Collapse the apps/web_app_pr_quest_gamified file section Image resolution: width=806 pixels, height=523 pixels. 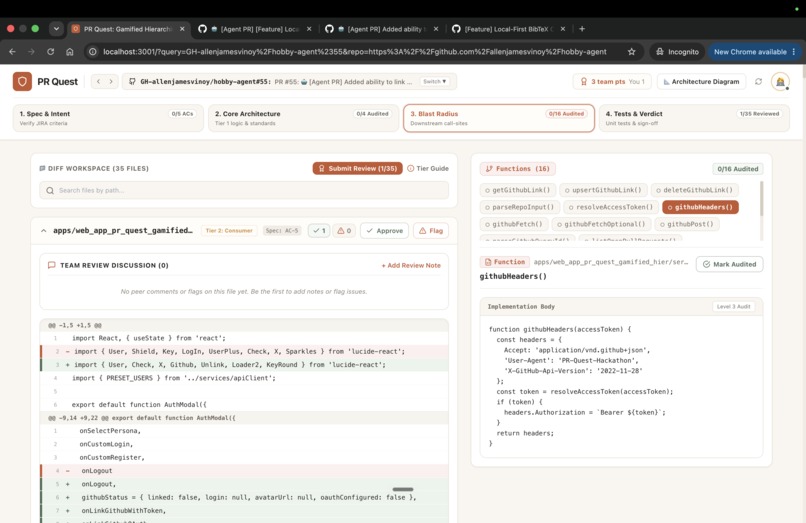click(x=43, y=231)
